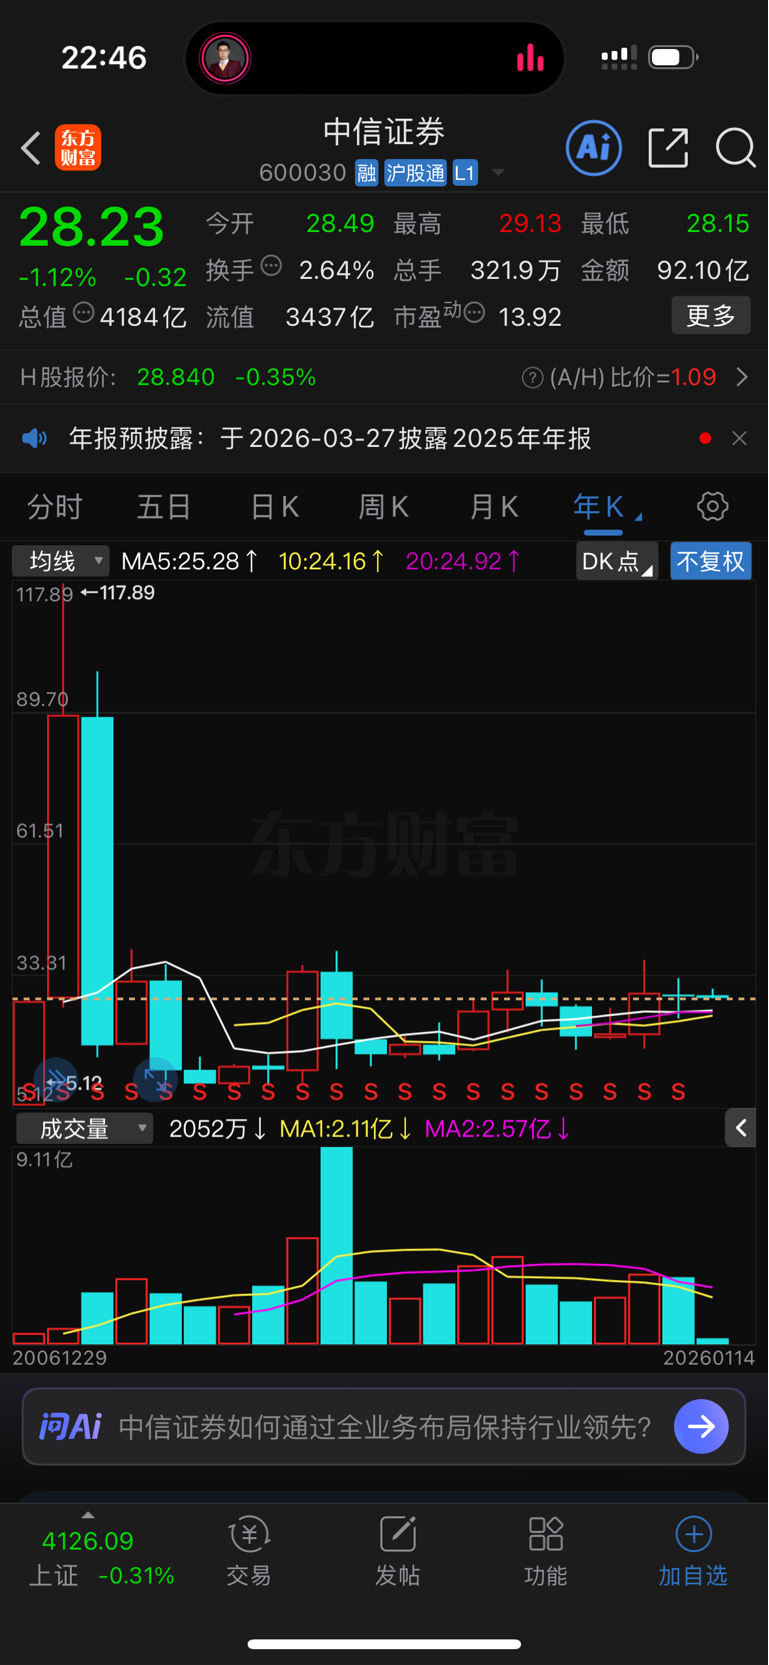This screenshot has height=1665, width=769.
Task: Tap the magenta 20:24.92 MA value
Action: click(x=463, y=561)
